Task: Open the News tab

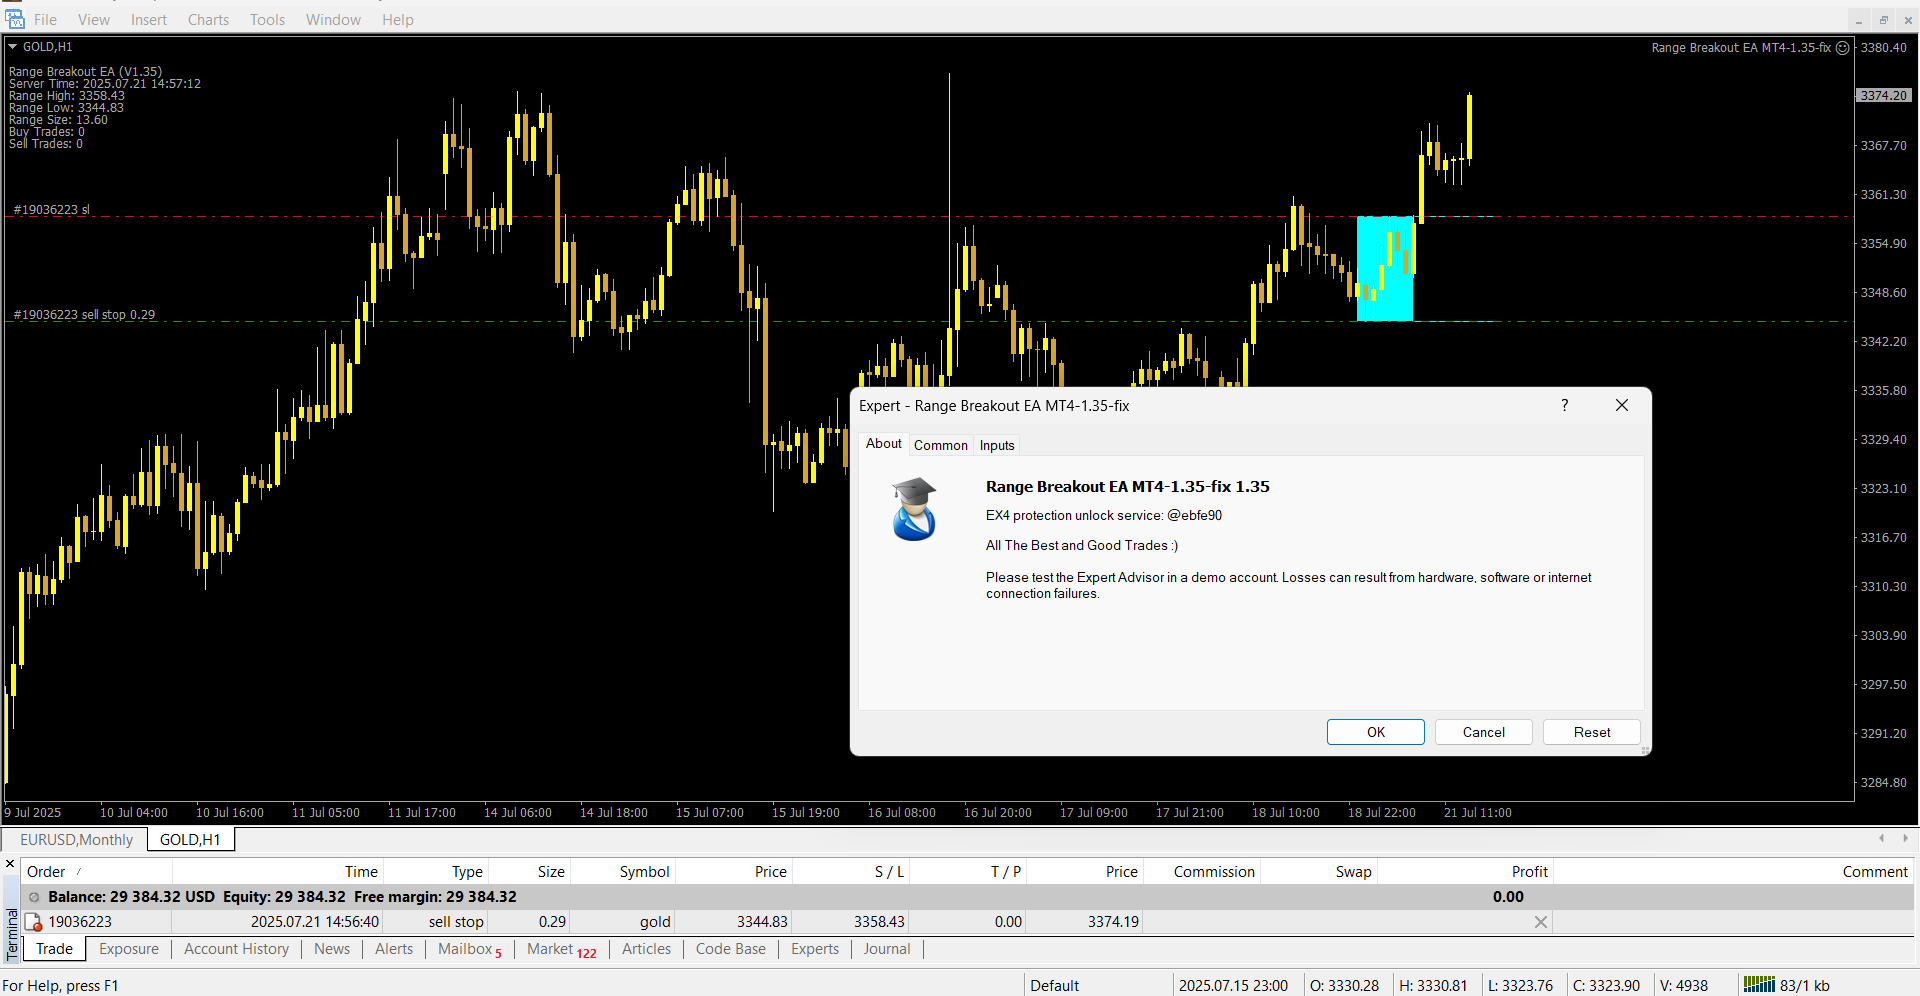Action: (332, 949)
